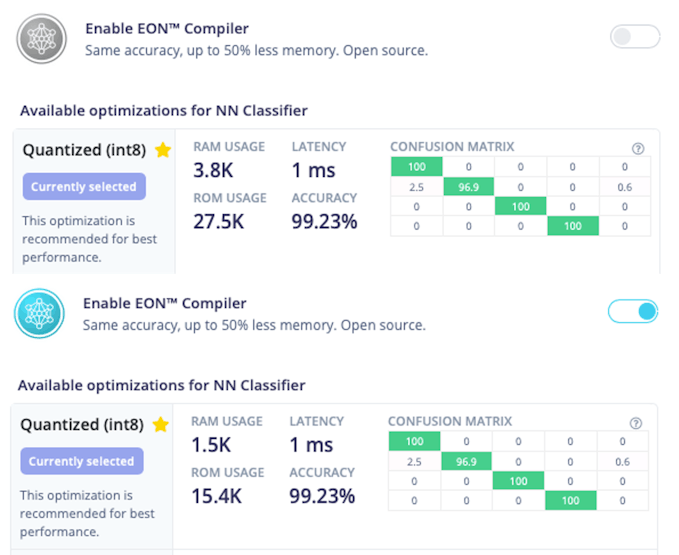Select the upper Quantized (int8) optimization title
679x555 pixels.
85,151
